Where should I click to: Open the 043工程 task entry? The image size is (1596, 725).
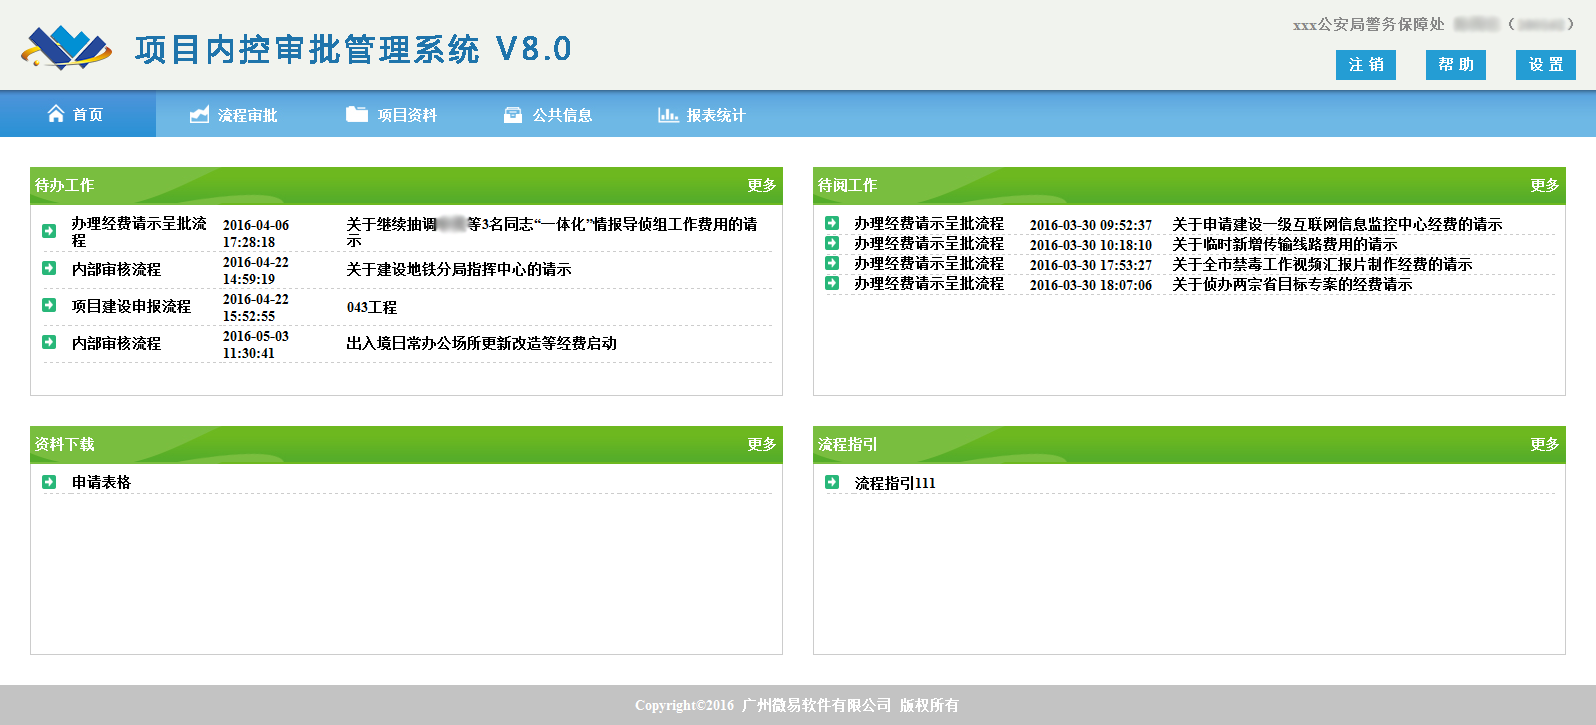click(x=372, y=307)
